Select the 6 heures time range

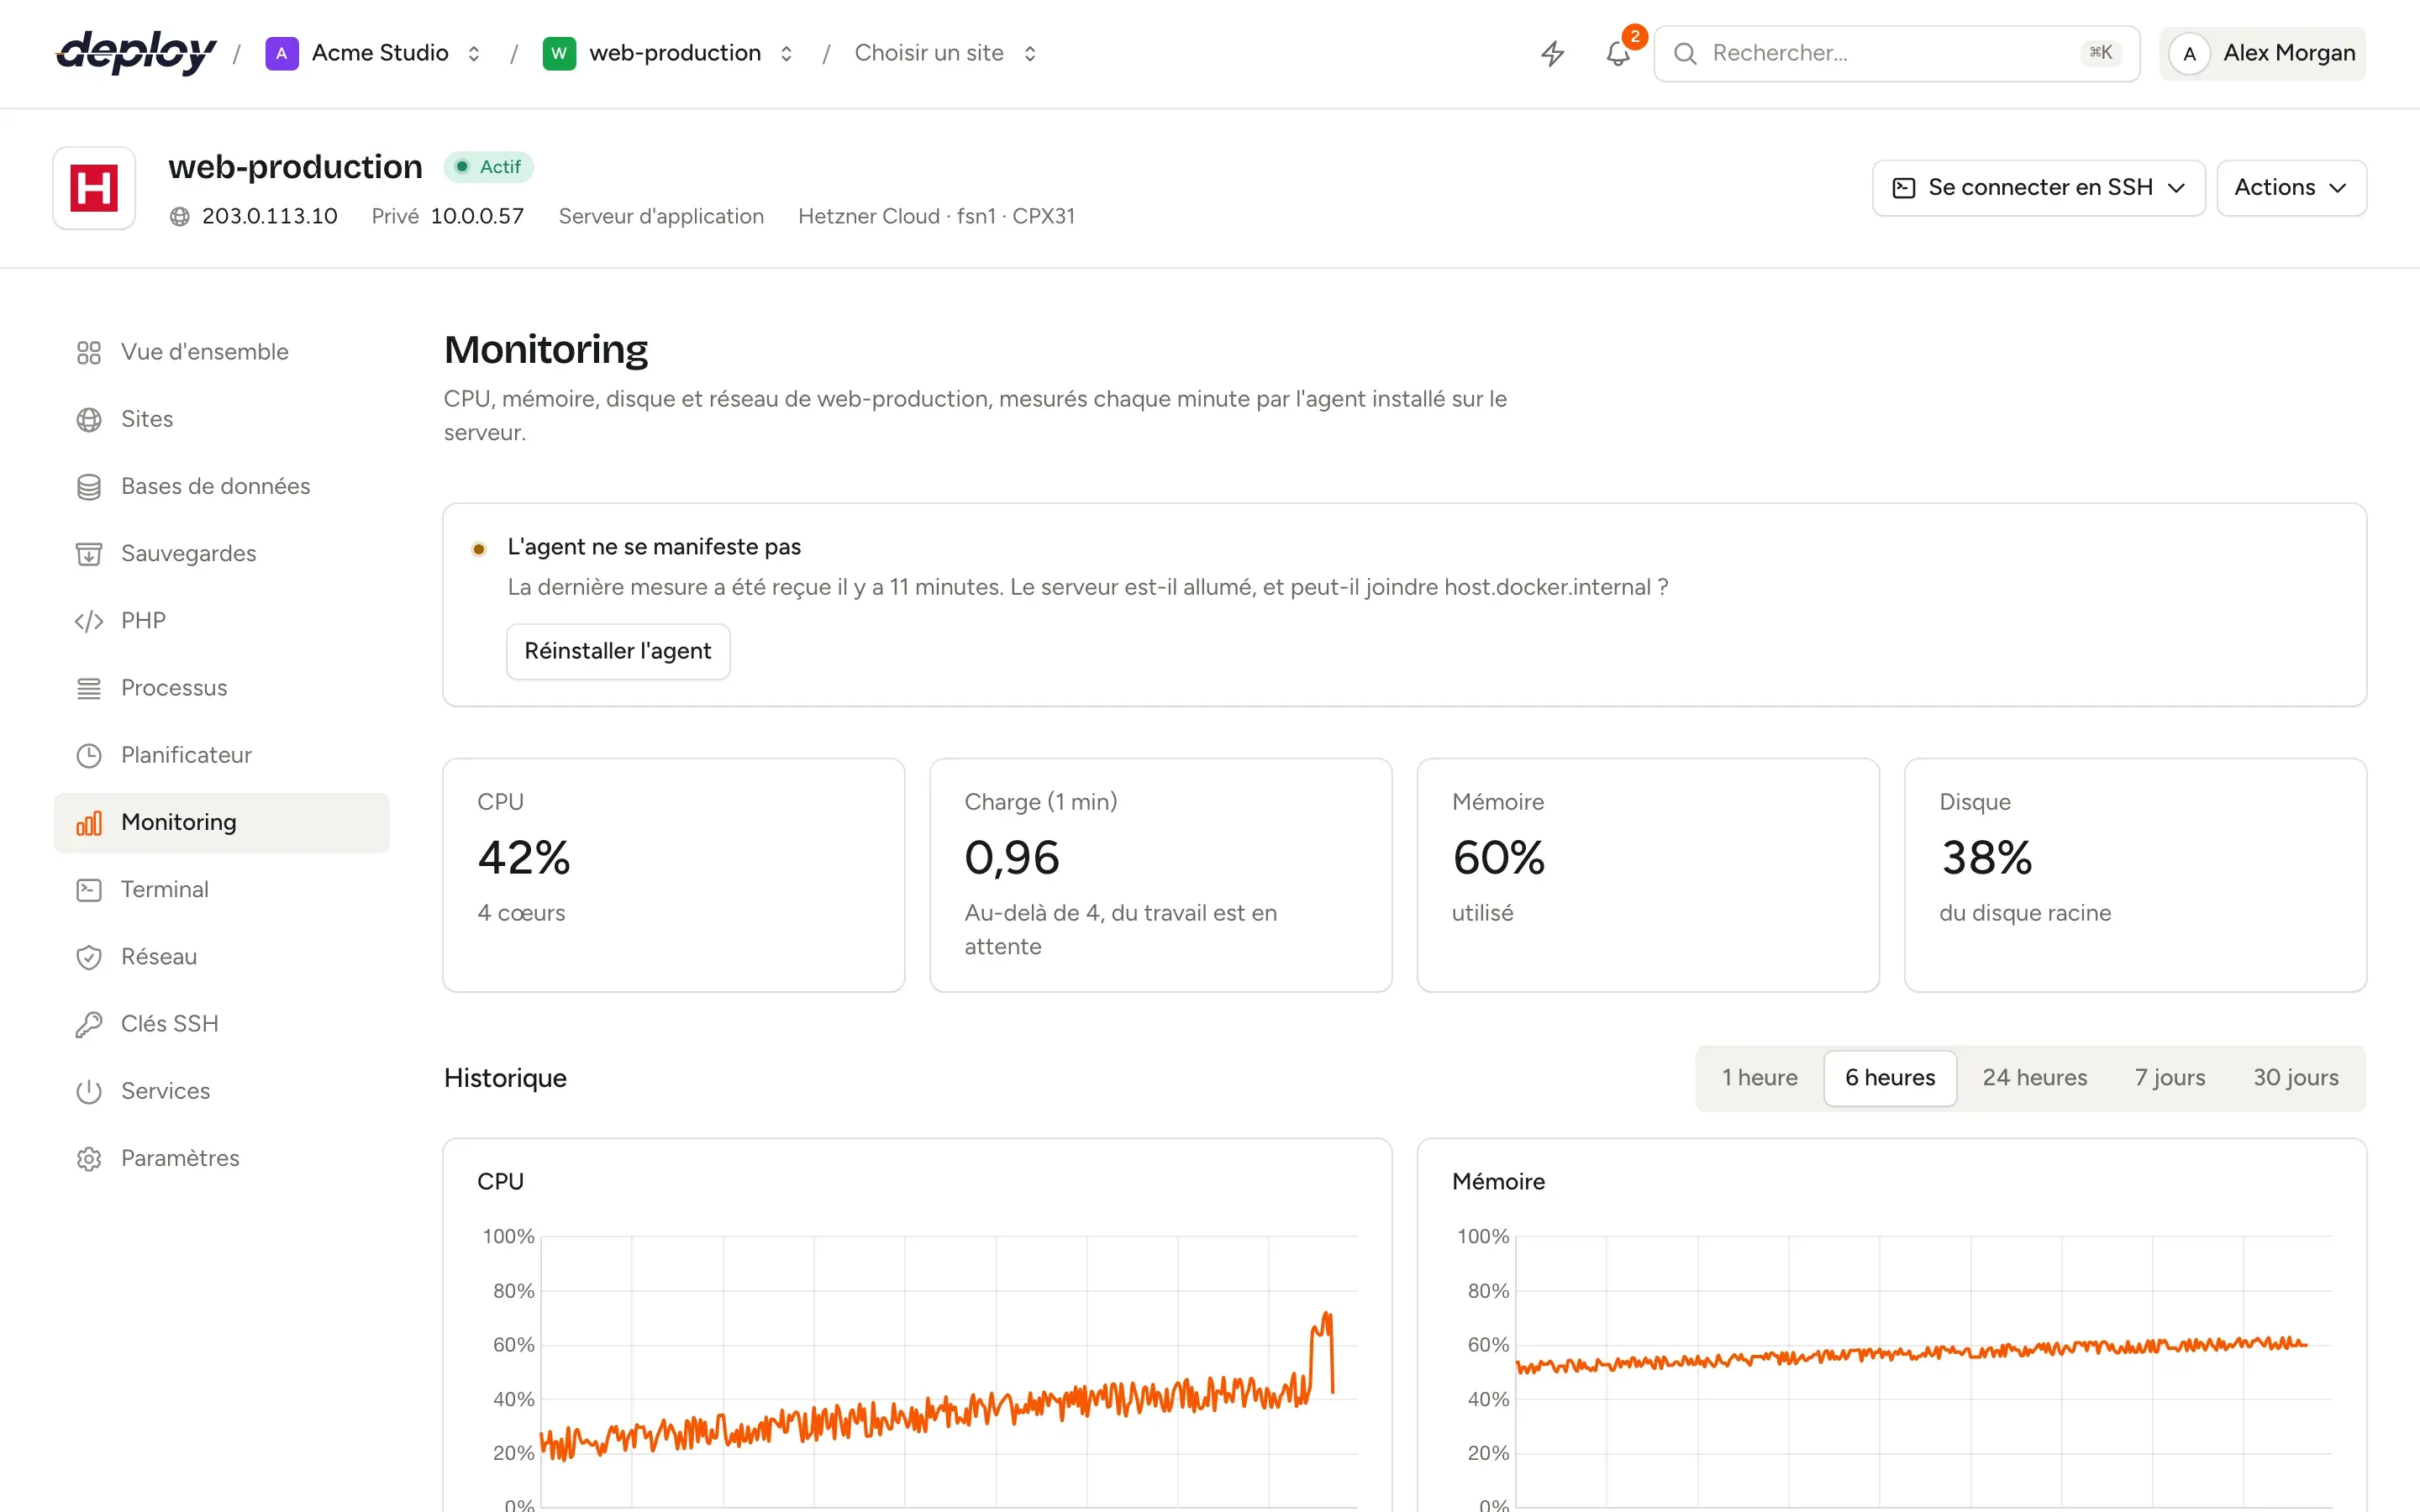[1889, 1077]
